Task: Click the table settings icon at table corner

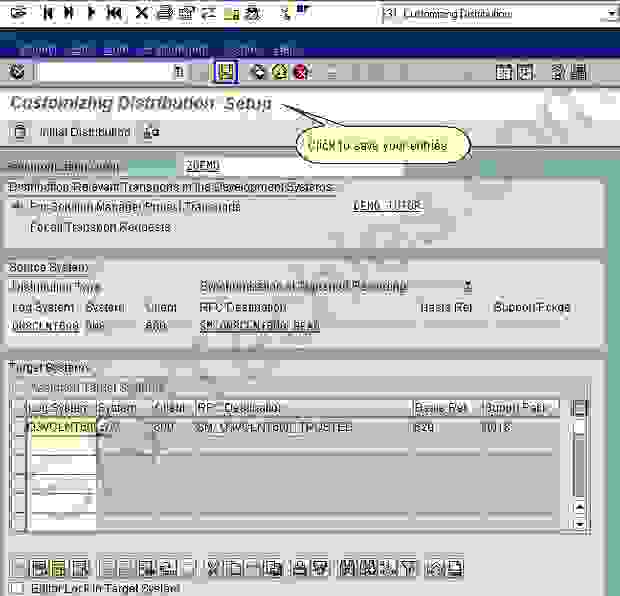Action: tap(579, 408)
